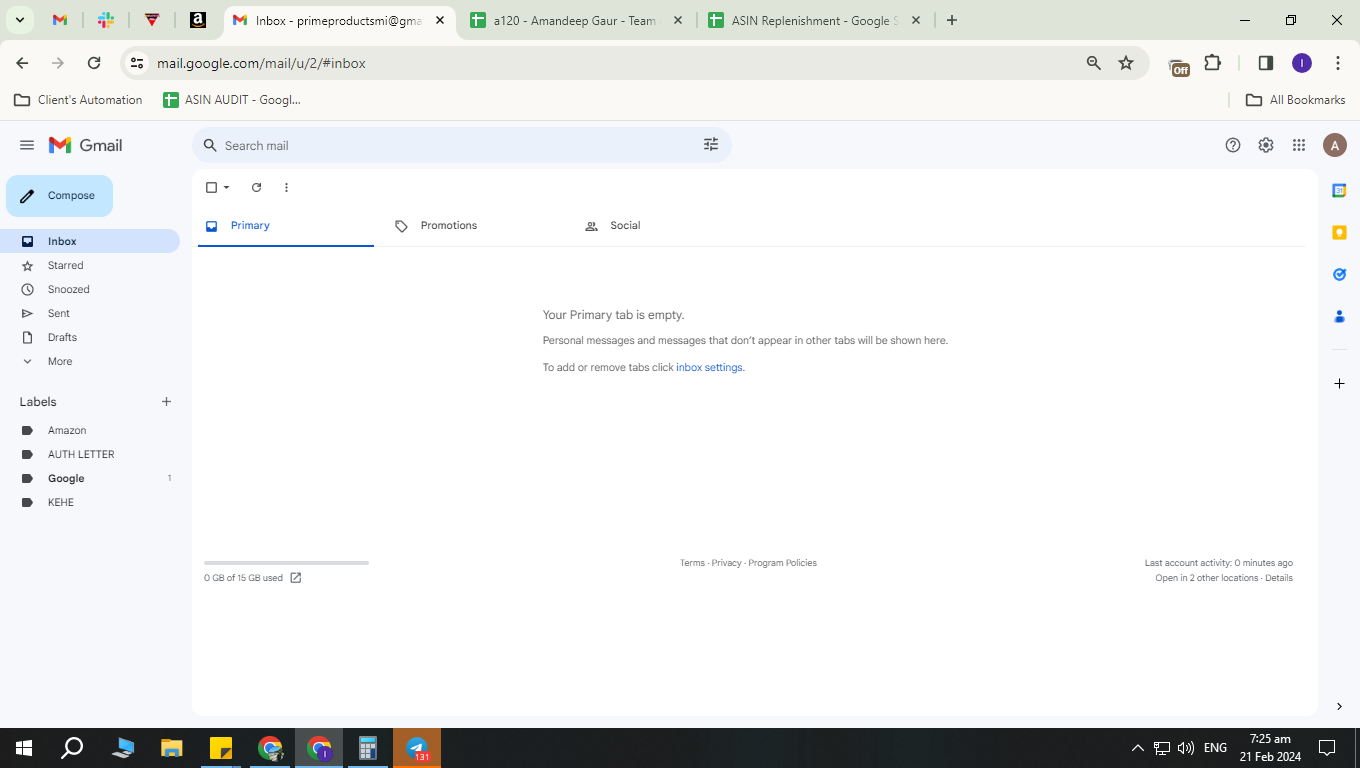Viewport: 1360px width, 768px height.
Task: Open Calculator from the taskbar
Action: click(368, 748)
